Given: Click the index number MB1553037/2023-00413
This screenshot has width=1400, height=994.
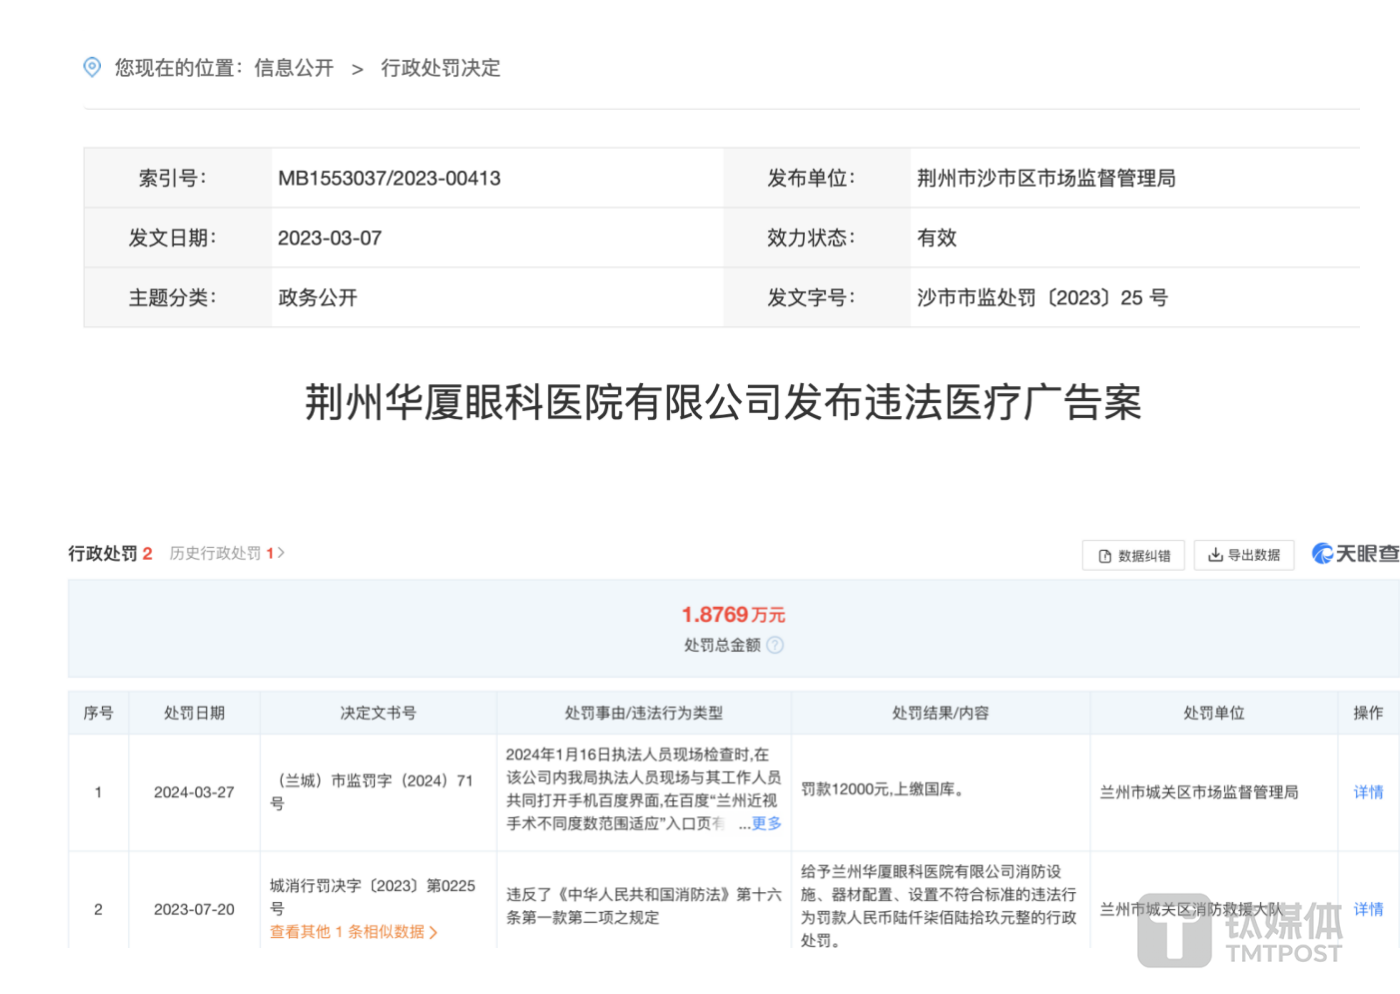Looking at the screenshot, I should point(389,178).
